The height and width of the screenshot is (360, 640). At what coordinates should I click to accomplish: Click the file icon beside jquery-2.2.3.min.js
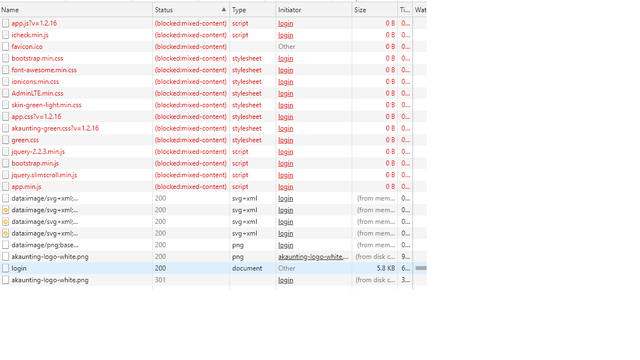point(5,151)
